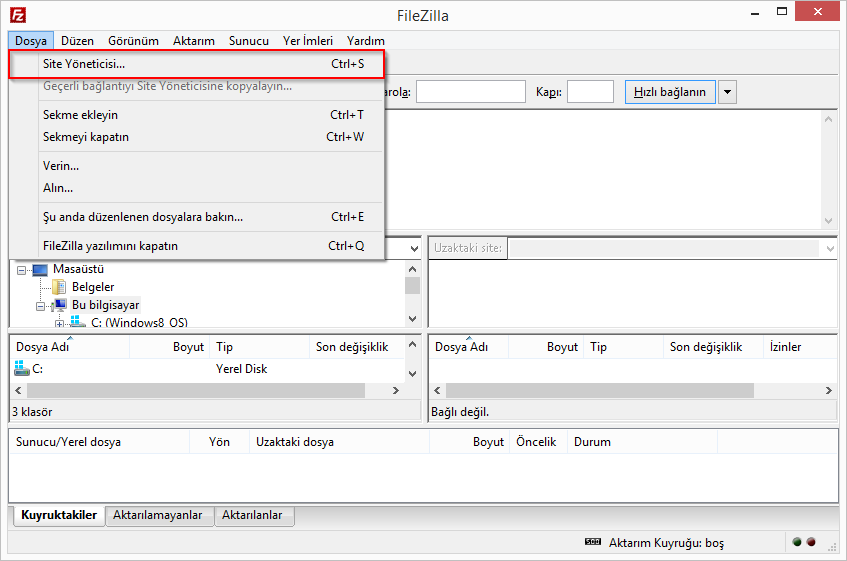The image size is (847, 561).
Task: Switch to the Aktarılanlar tab
Action: (x=252, y=515)
